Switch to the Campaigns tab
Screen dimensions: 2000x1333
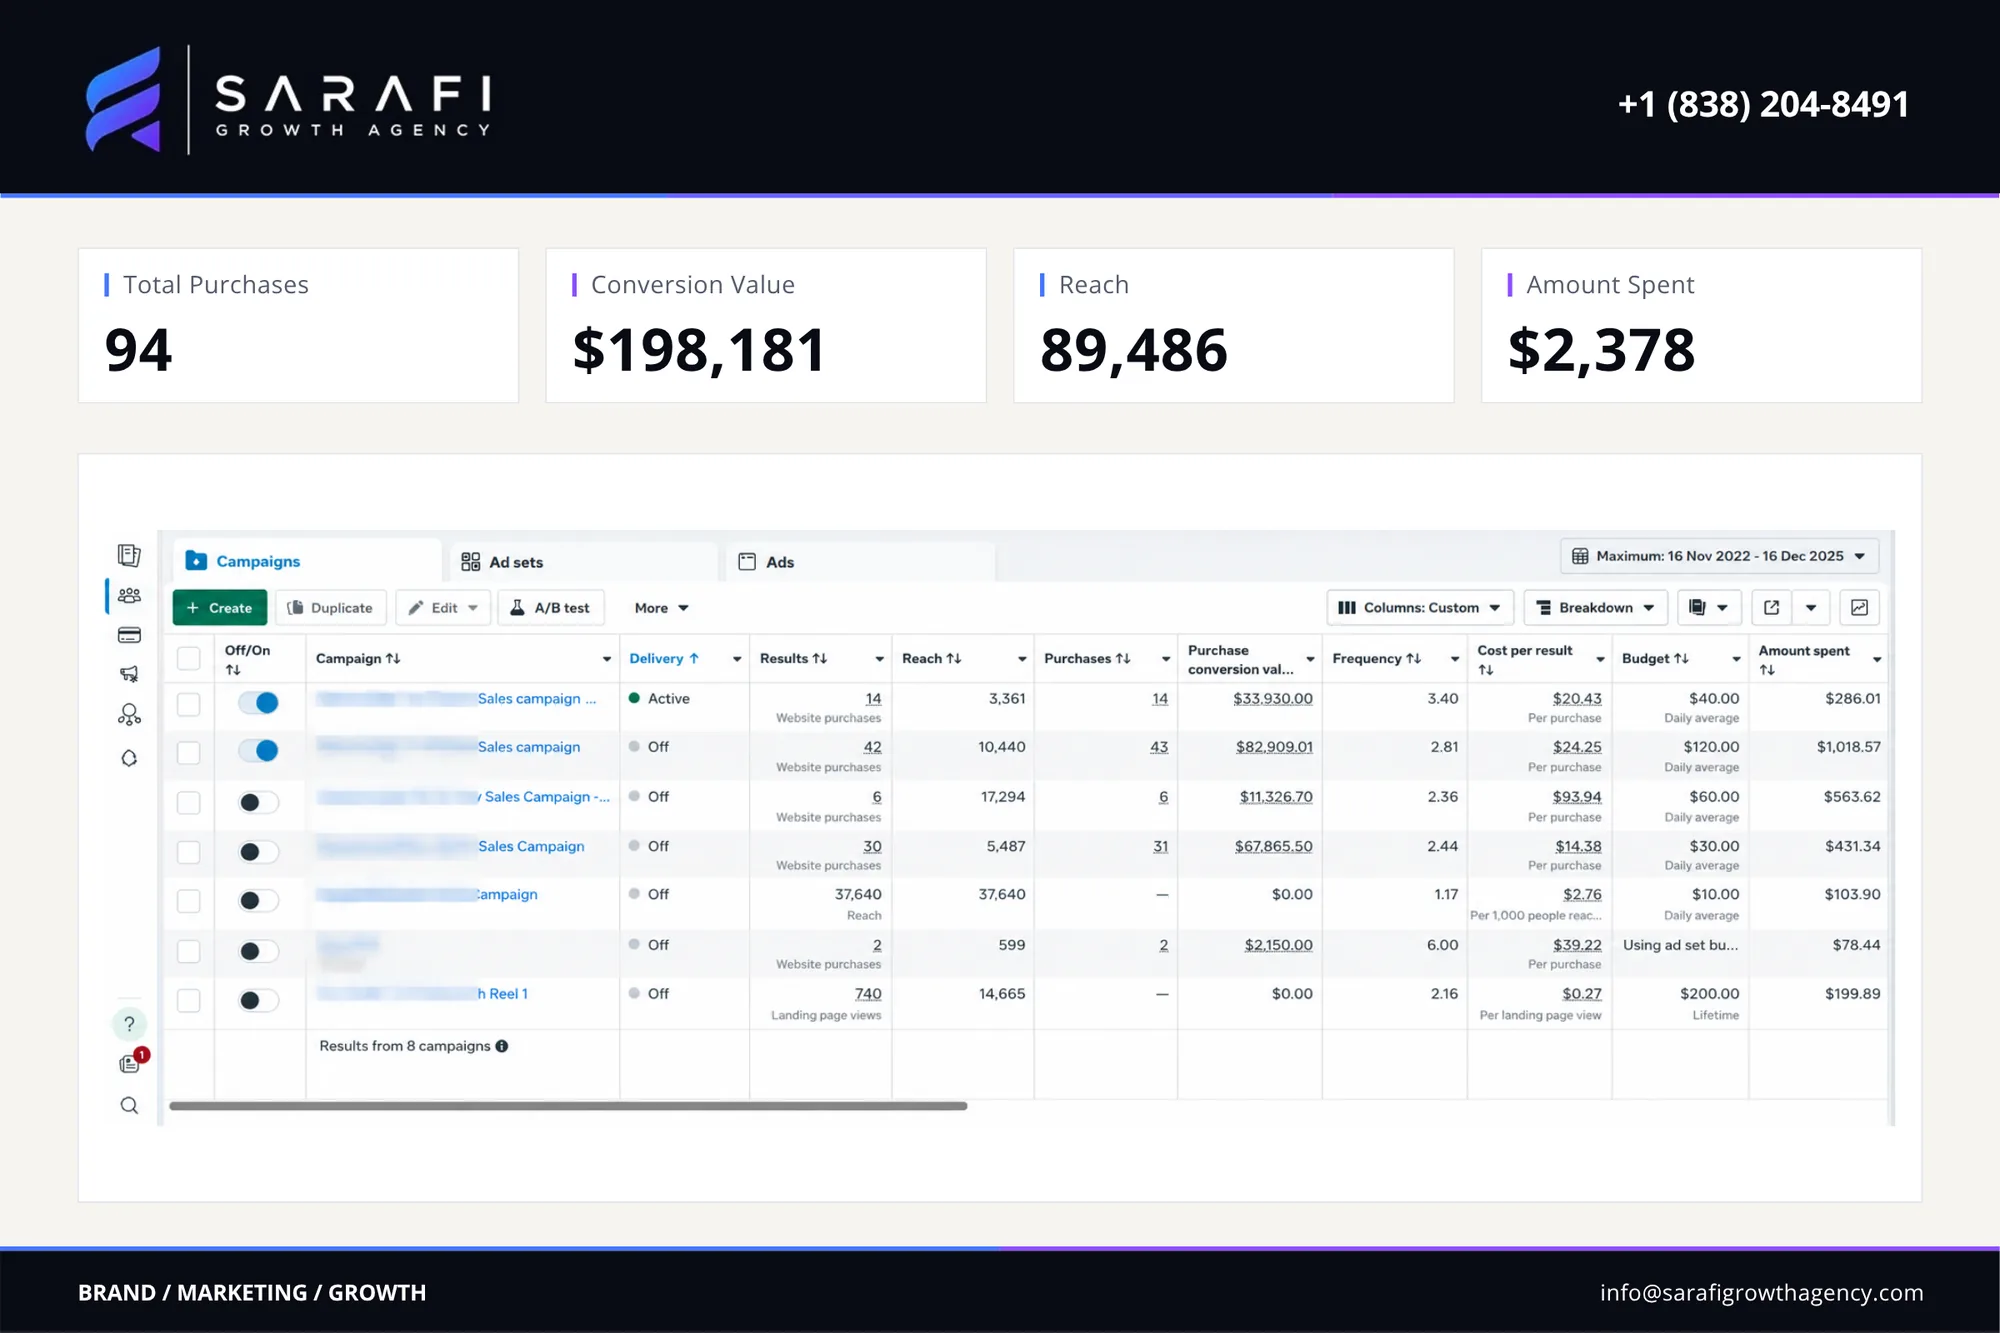307,561
